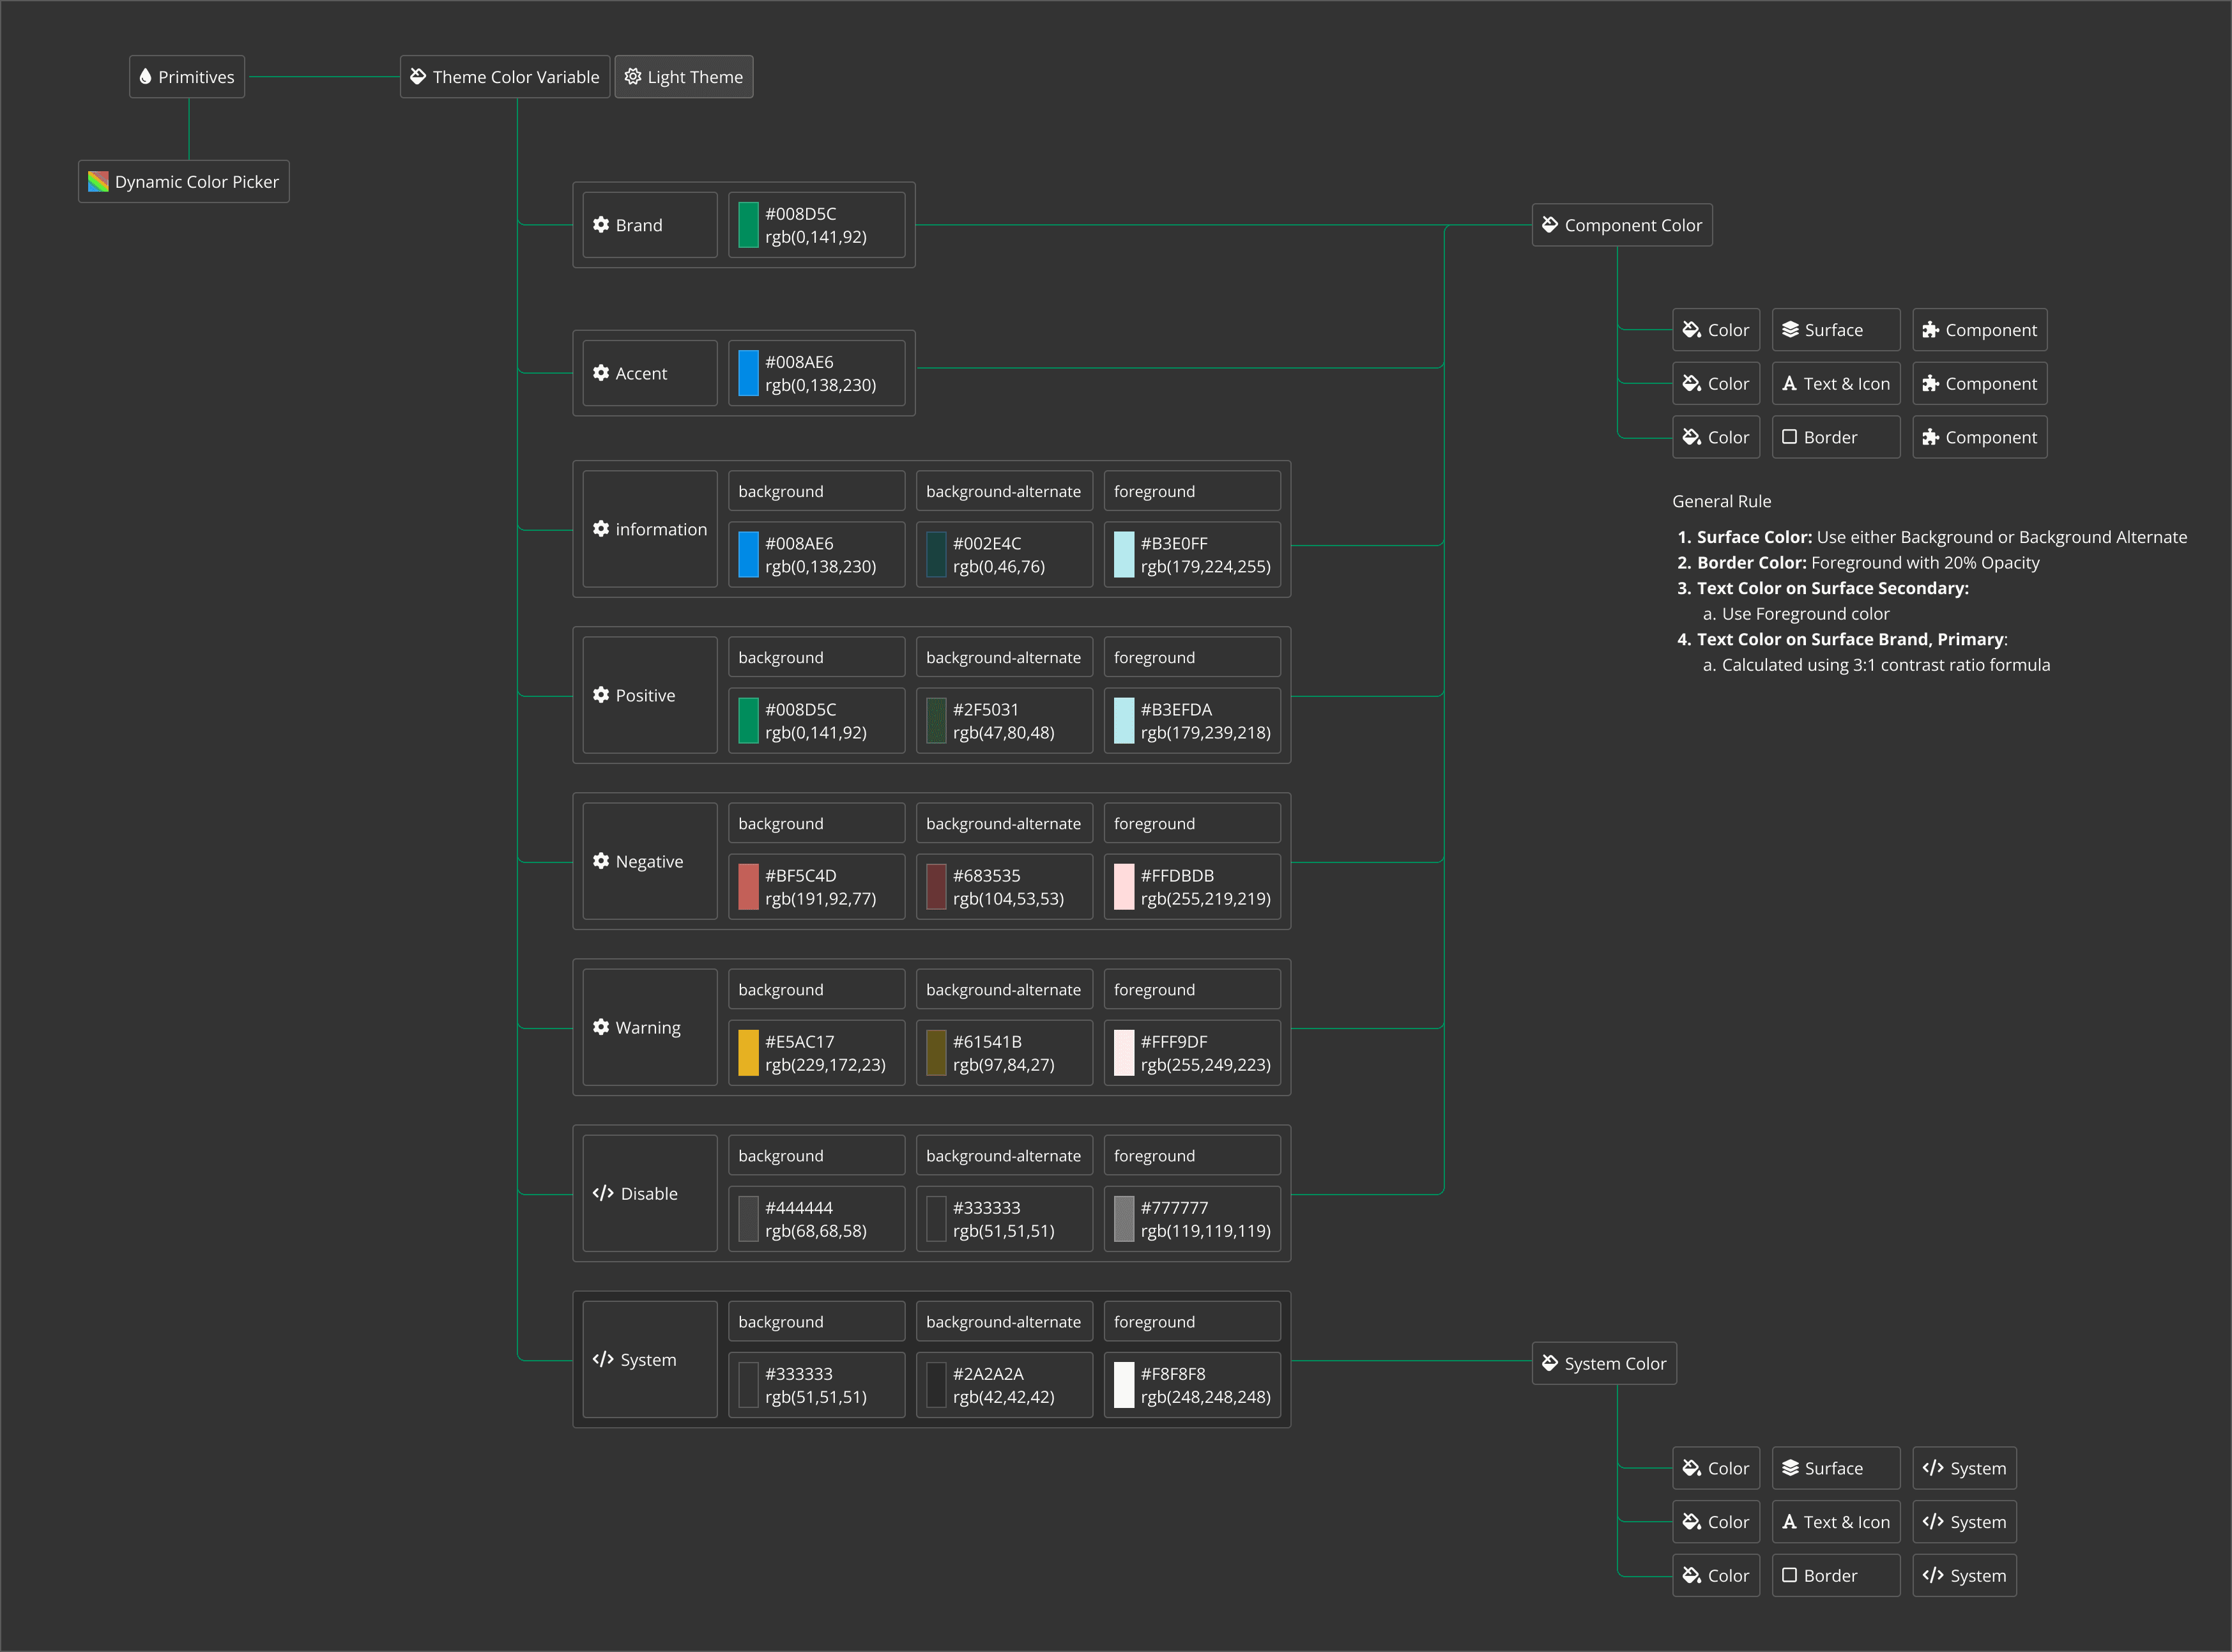Click the Brand green swatch #008D5C

748,225
